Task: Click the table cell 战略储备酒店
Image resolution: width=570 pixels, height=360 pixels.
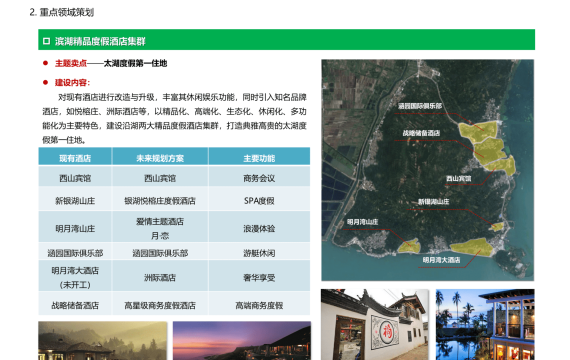Action: point(75,305)
